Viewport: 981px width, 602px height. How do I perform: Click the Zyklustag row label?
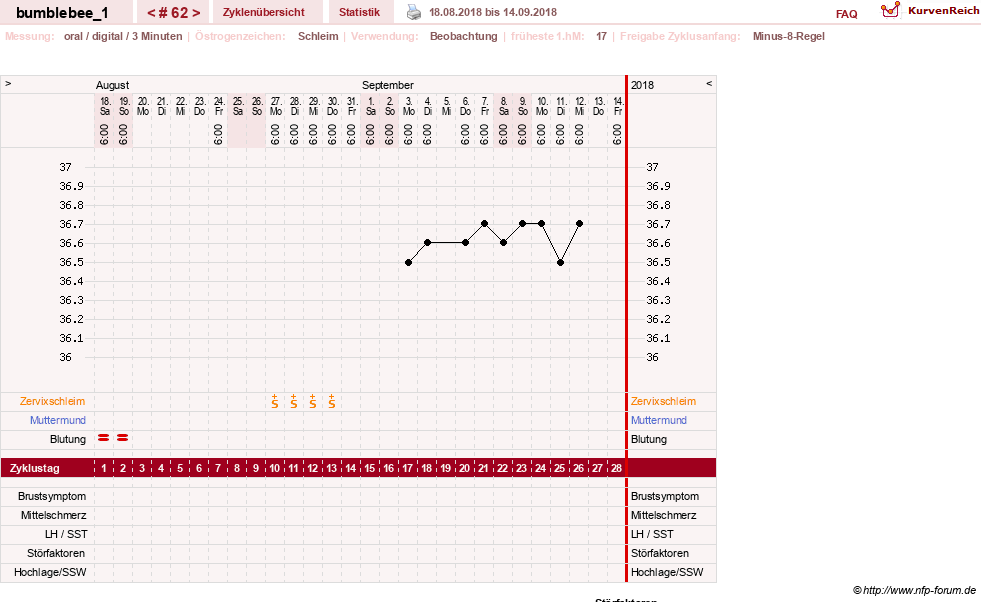[x=34, y=468]
